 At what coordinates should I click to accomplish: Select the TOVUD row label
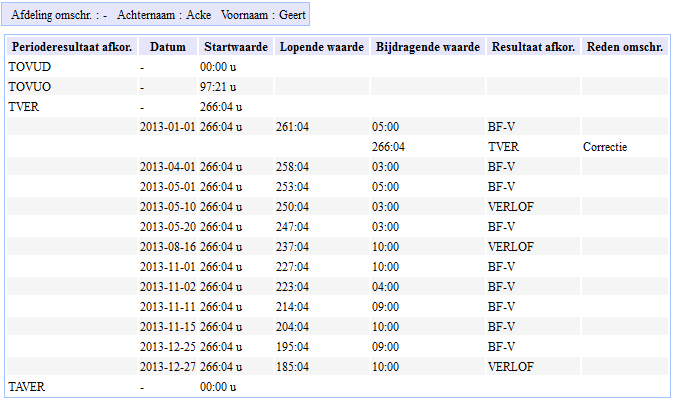[29, 67]
